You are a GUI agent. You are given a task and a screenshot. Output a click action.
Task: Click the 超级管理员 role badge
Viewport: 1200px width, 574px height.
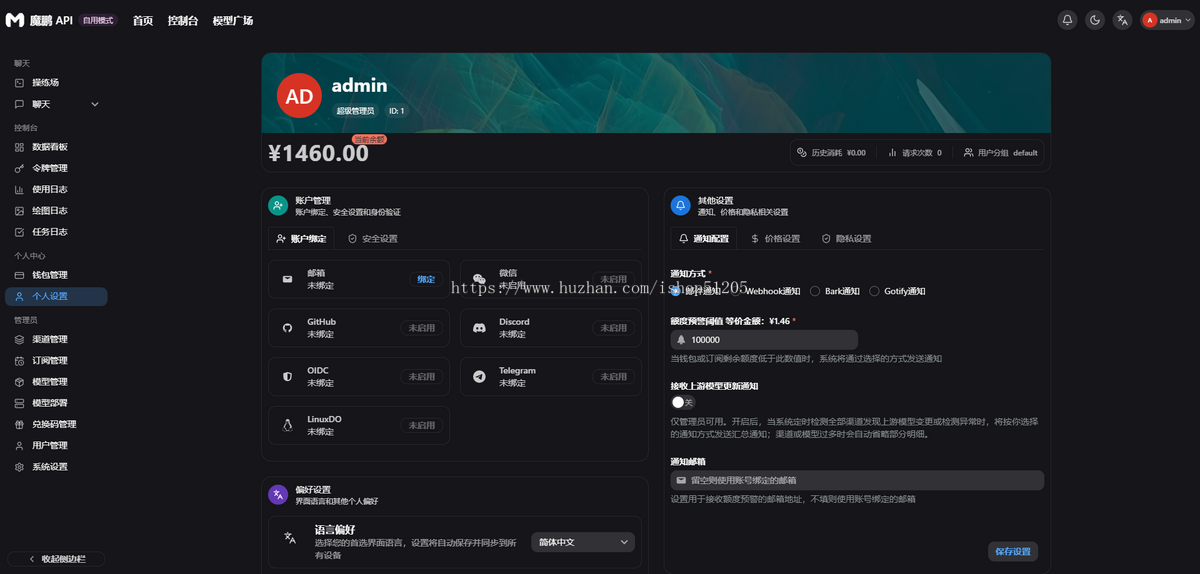(x=355, y=111)
